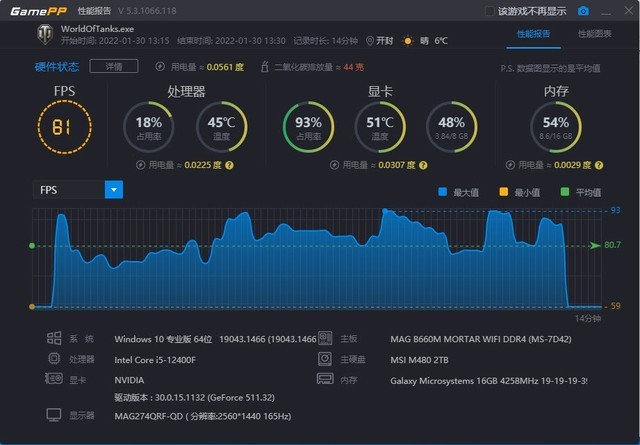The image size is (640, 445).
Task: Click the FPS combo box field
Action: [x=78, y=190]
